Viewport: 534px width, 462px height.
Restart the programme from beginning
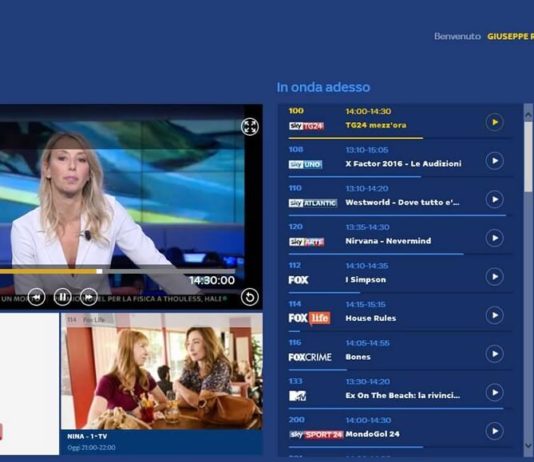(x=250, y=297)
